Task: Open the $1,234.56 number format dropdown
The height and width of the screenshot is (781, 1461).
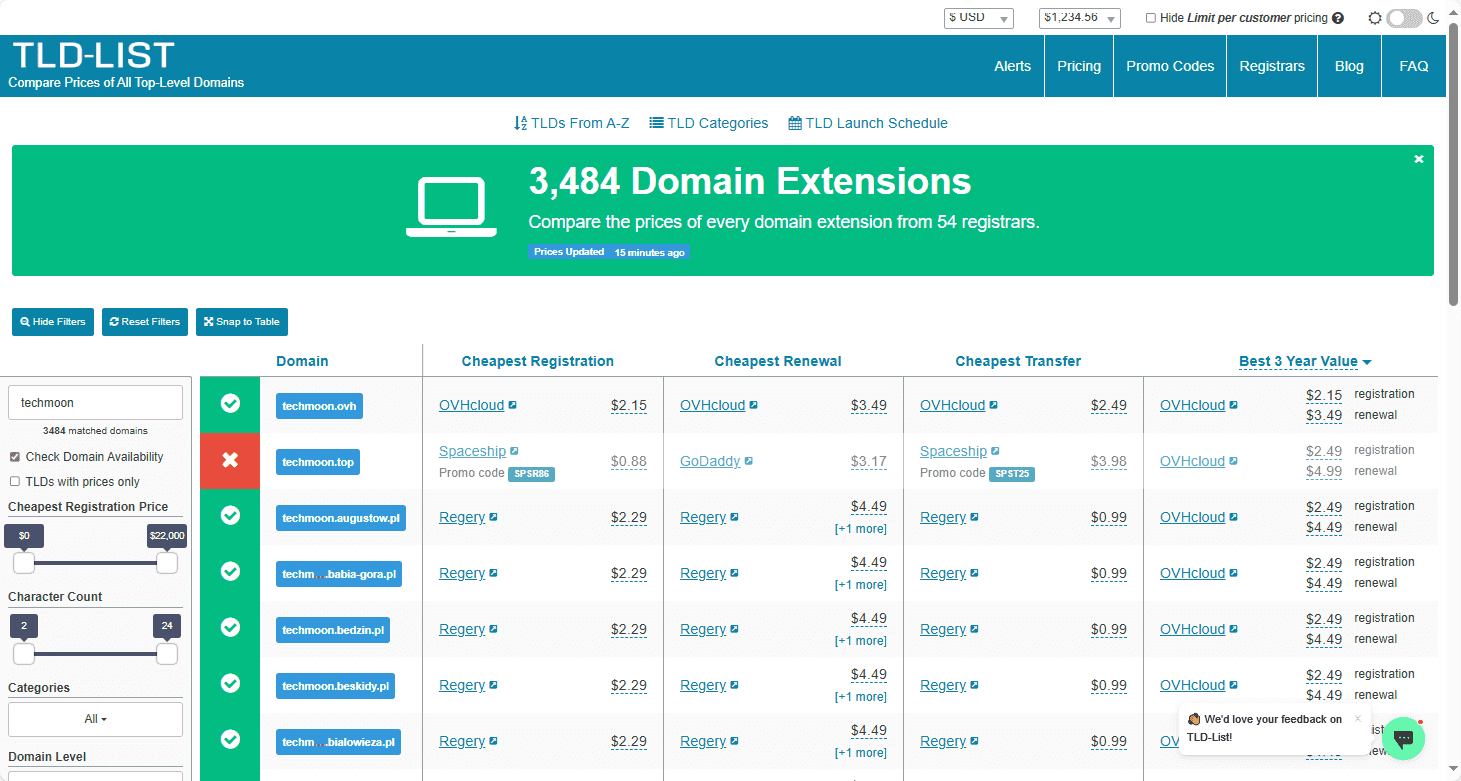Action: coord(1079,18)
